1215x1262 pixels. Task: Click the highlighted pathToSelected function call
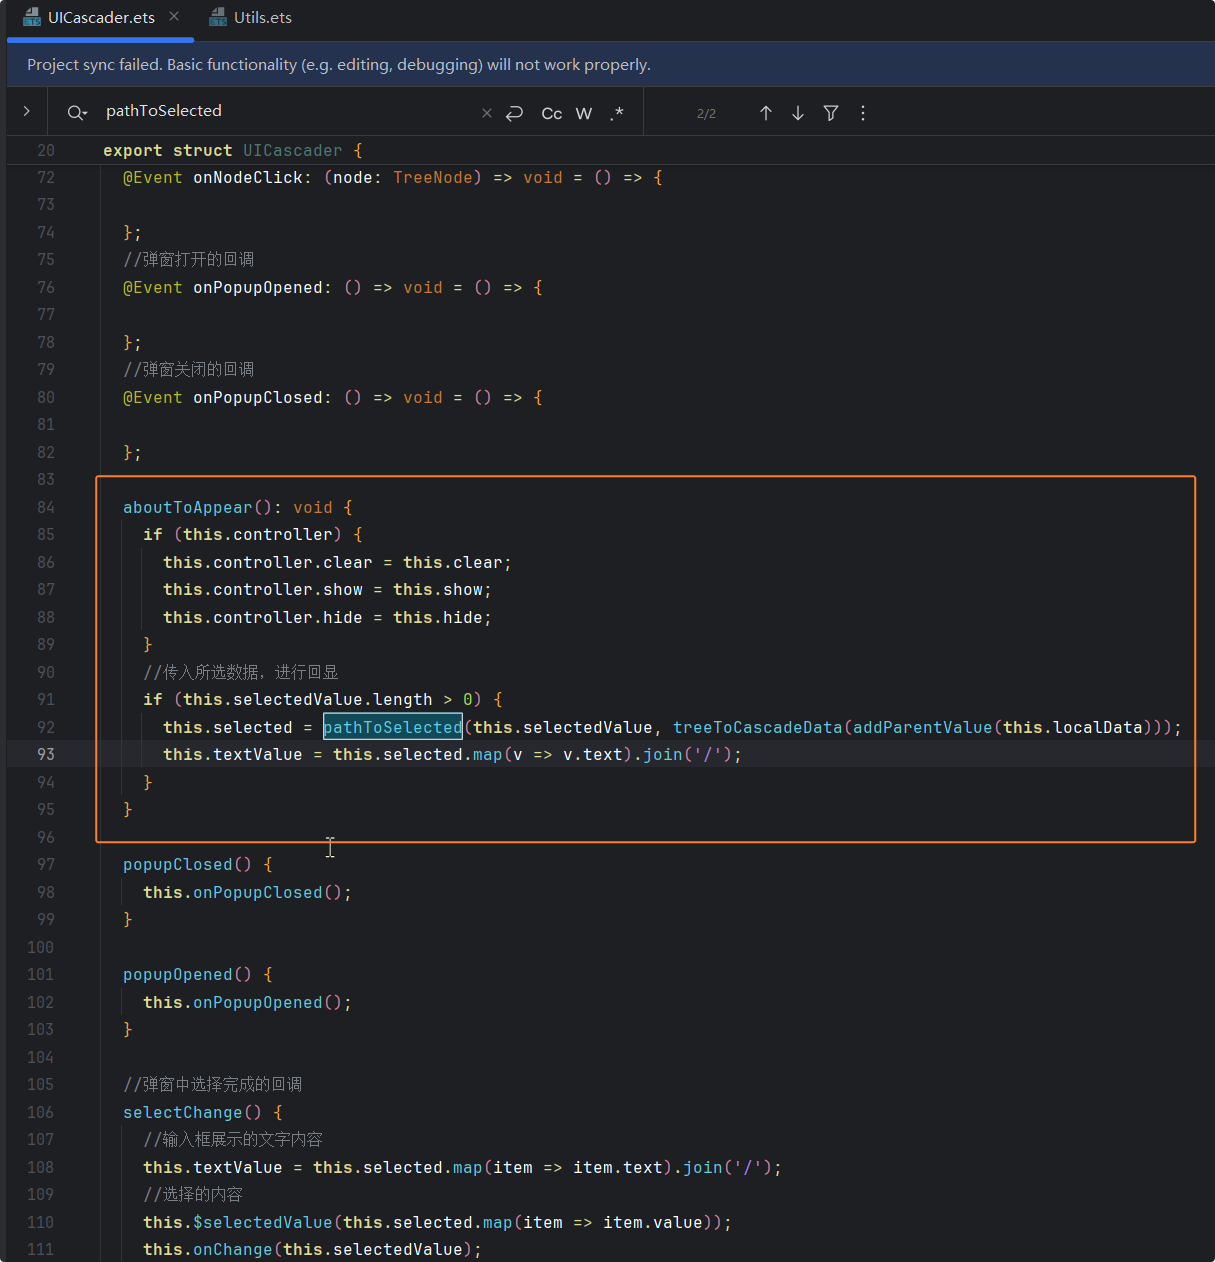(392, 727)
